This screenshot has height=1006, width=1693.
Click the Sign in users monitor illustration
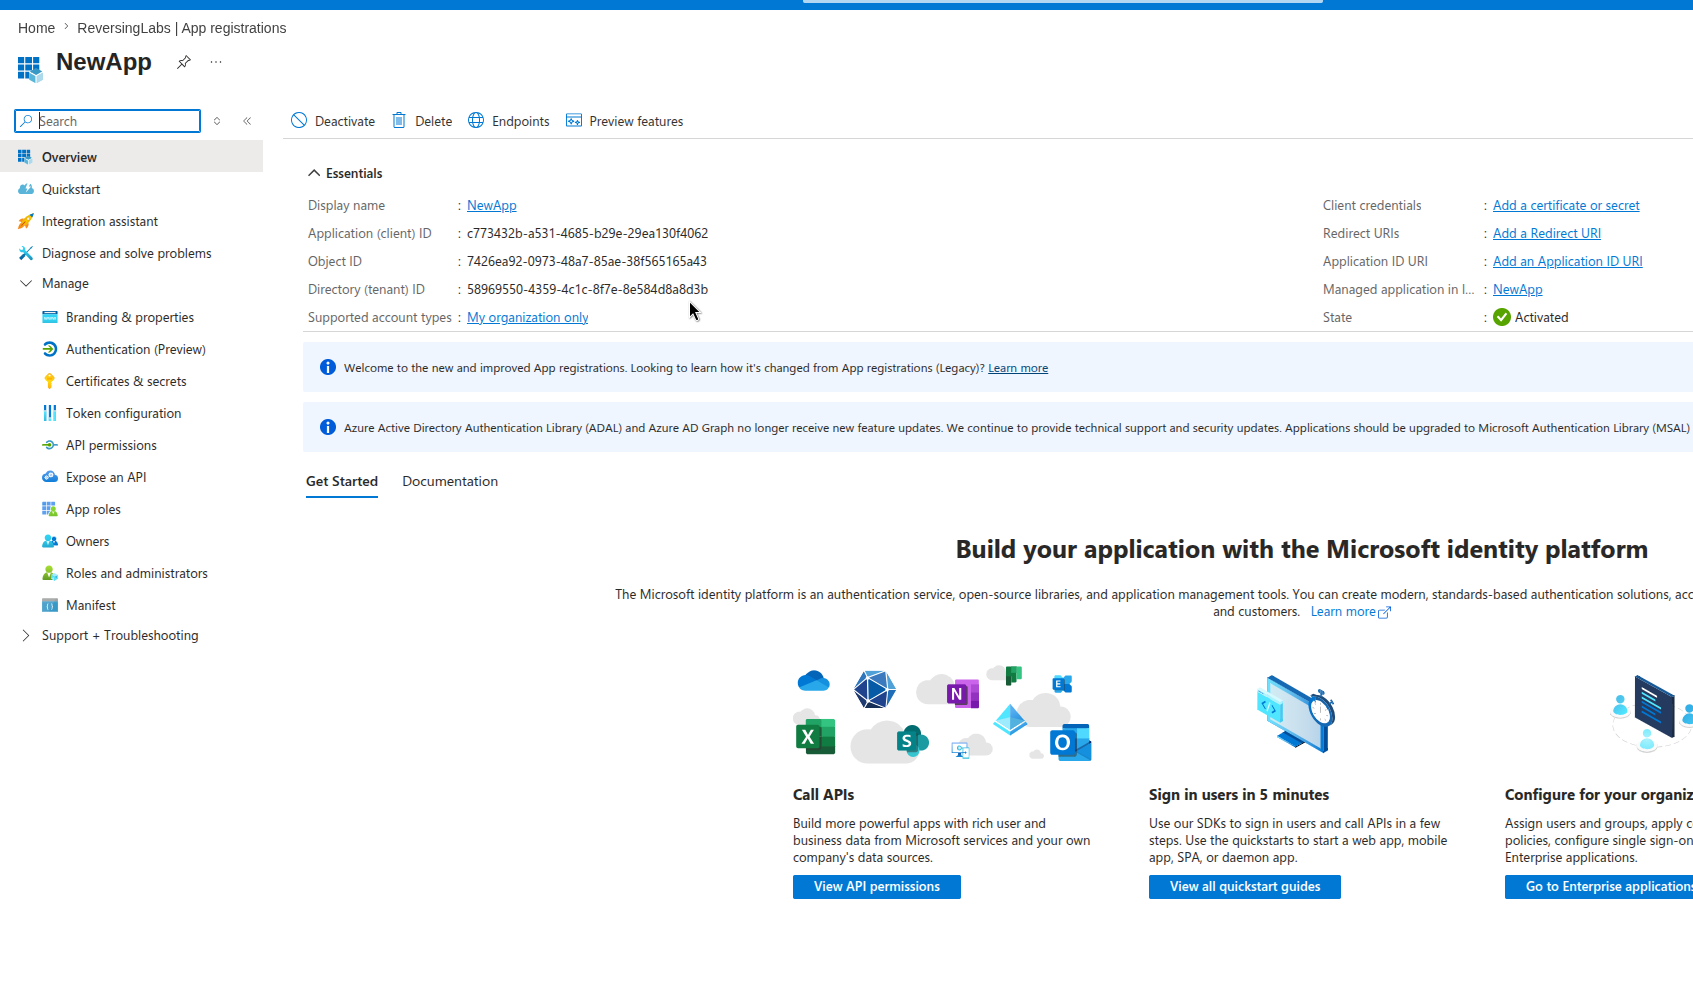(1295, 713)
